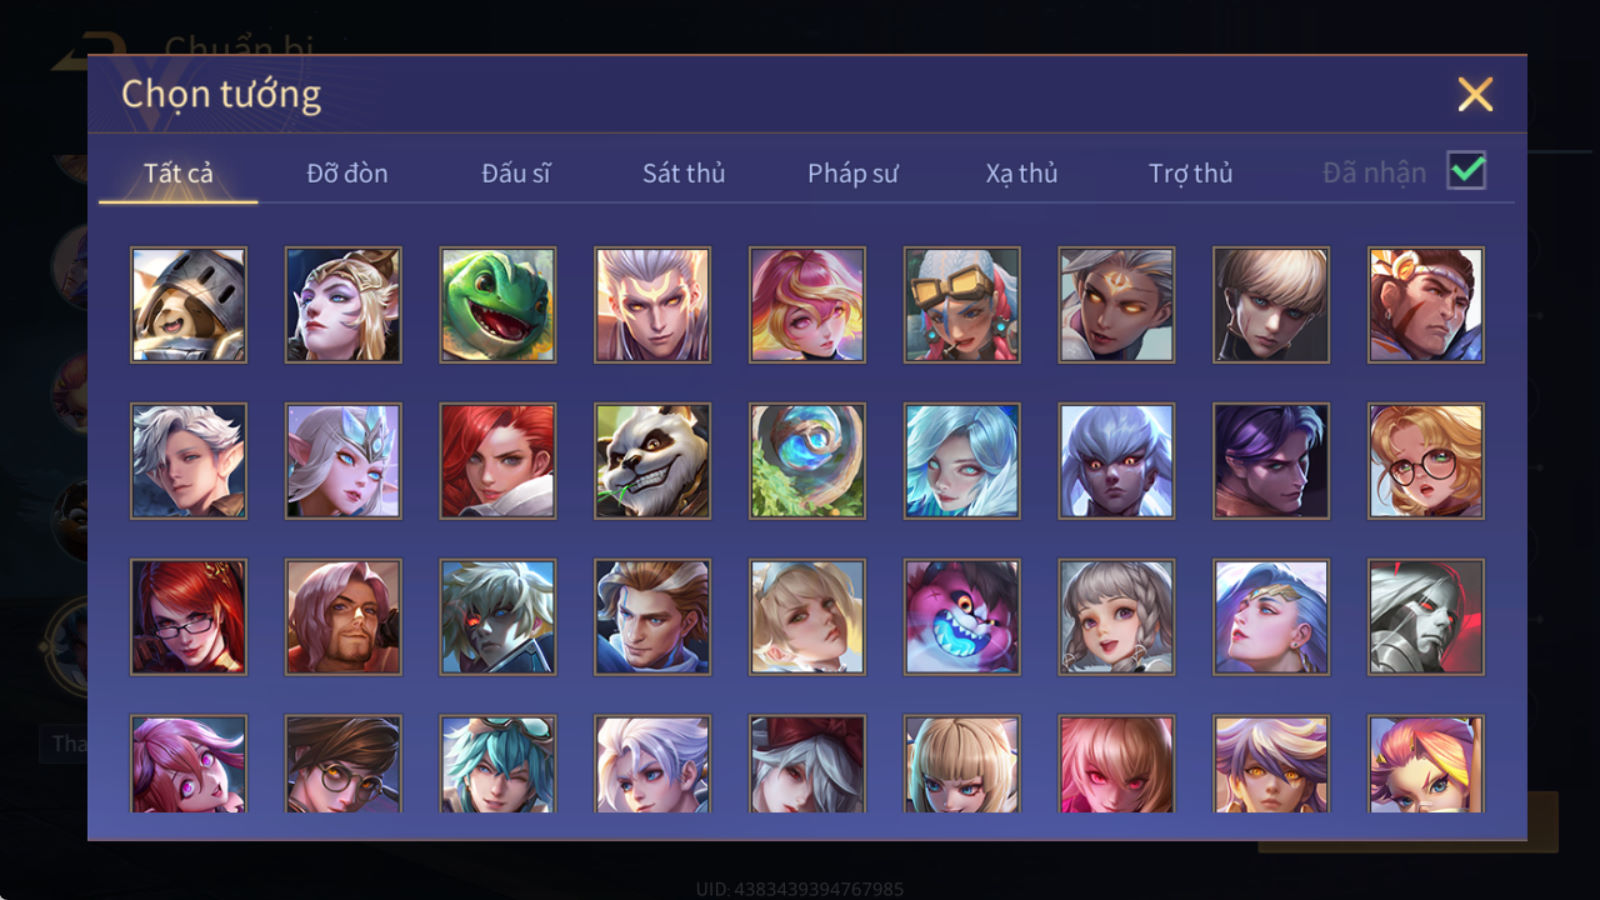Select the pink rainbow-haired girl hero
1600x900 pixels.
[x=807, y=305]
